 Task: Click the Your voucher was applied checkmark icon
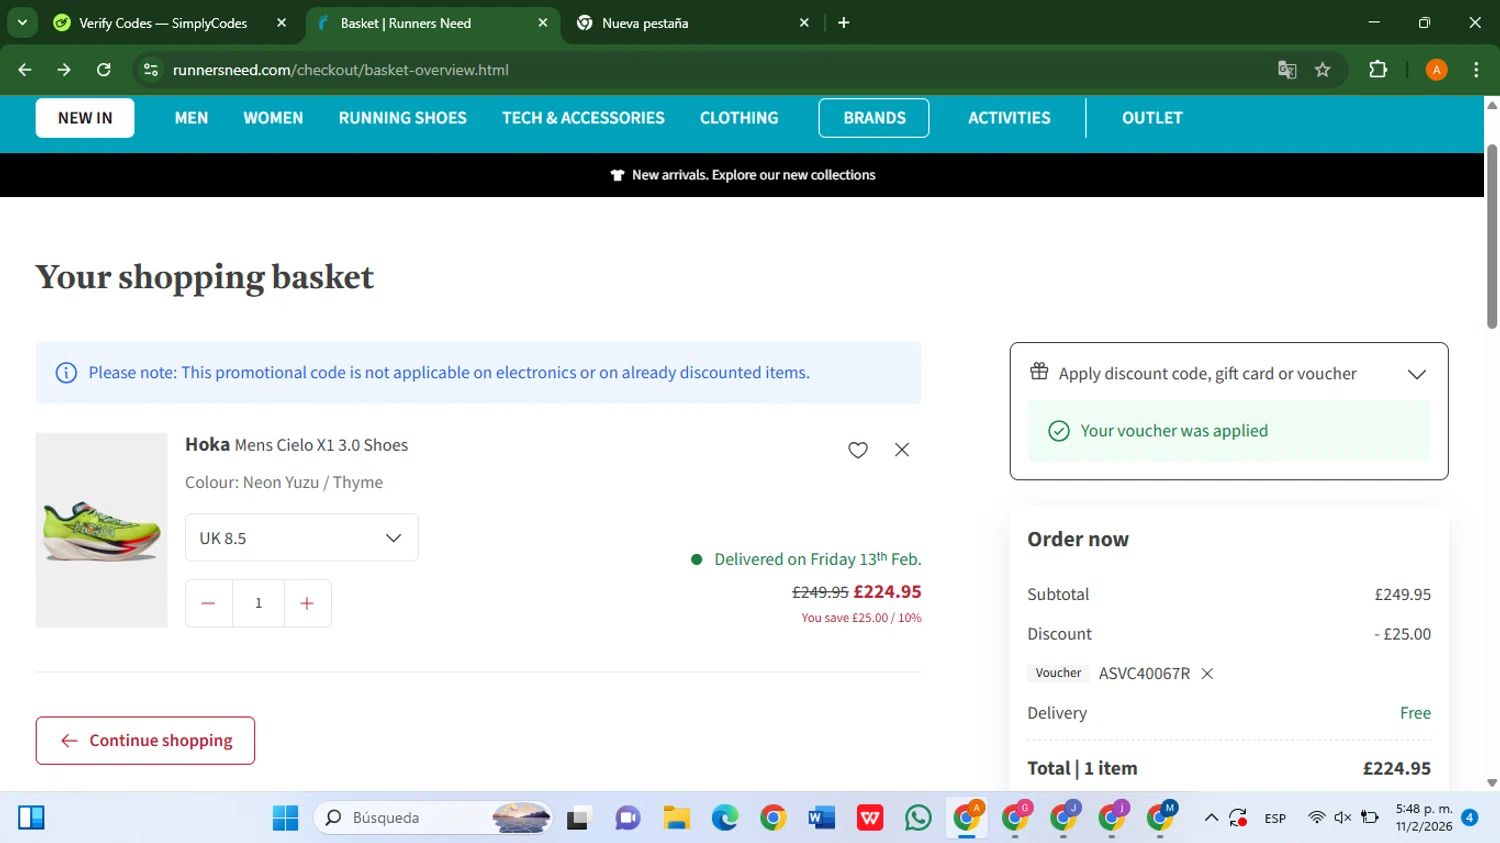pyautogui.click(x=1058, y=431)
